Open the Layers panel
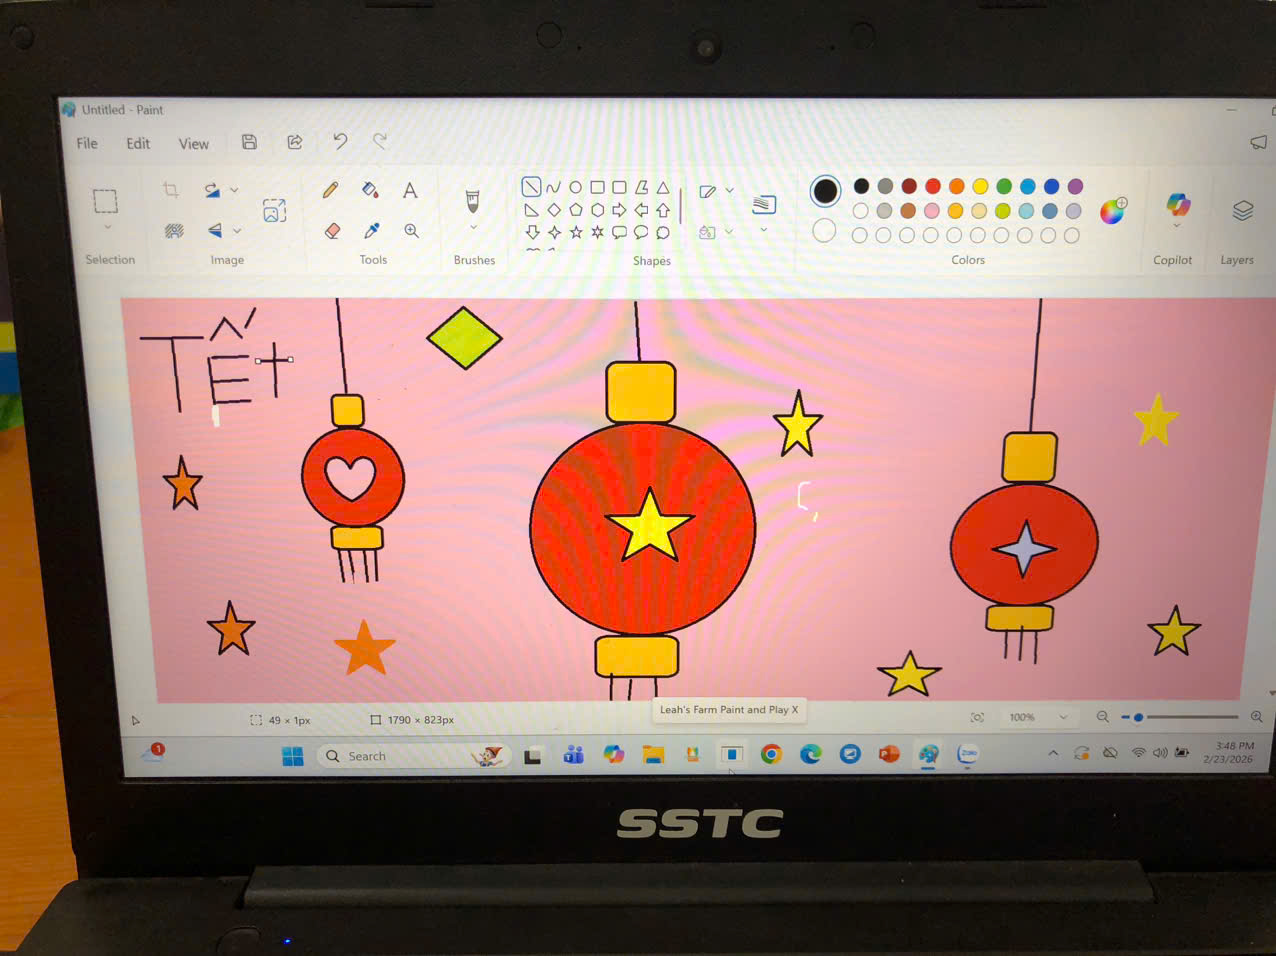The height and width of the screenshot is (956, 1276). 1242,210
